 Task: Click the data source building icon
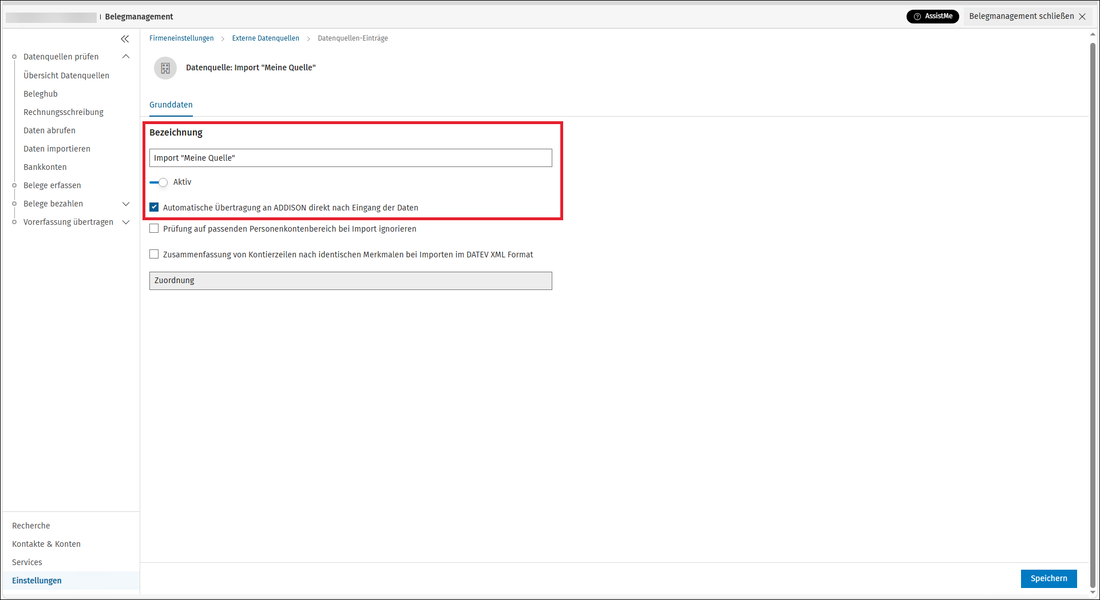(x=166, y=68)
